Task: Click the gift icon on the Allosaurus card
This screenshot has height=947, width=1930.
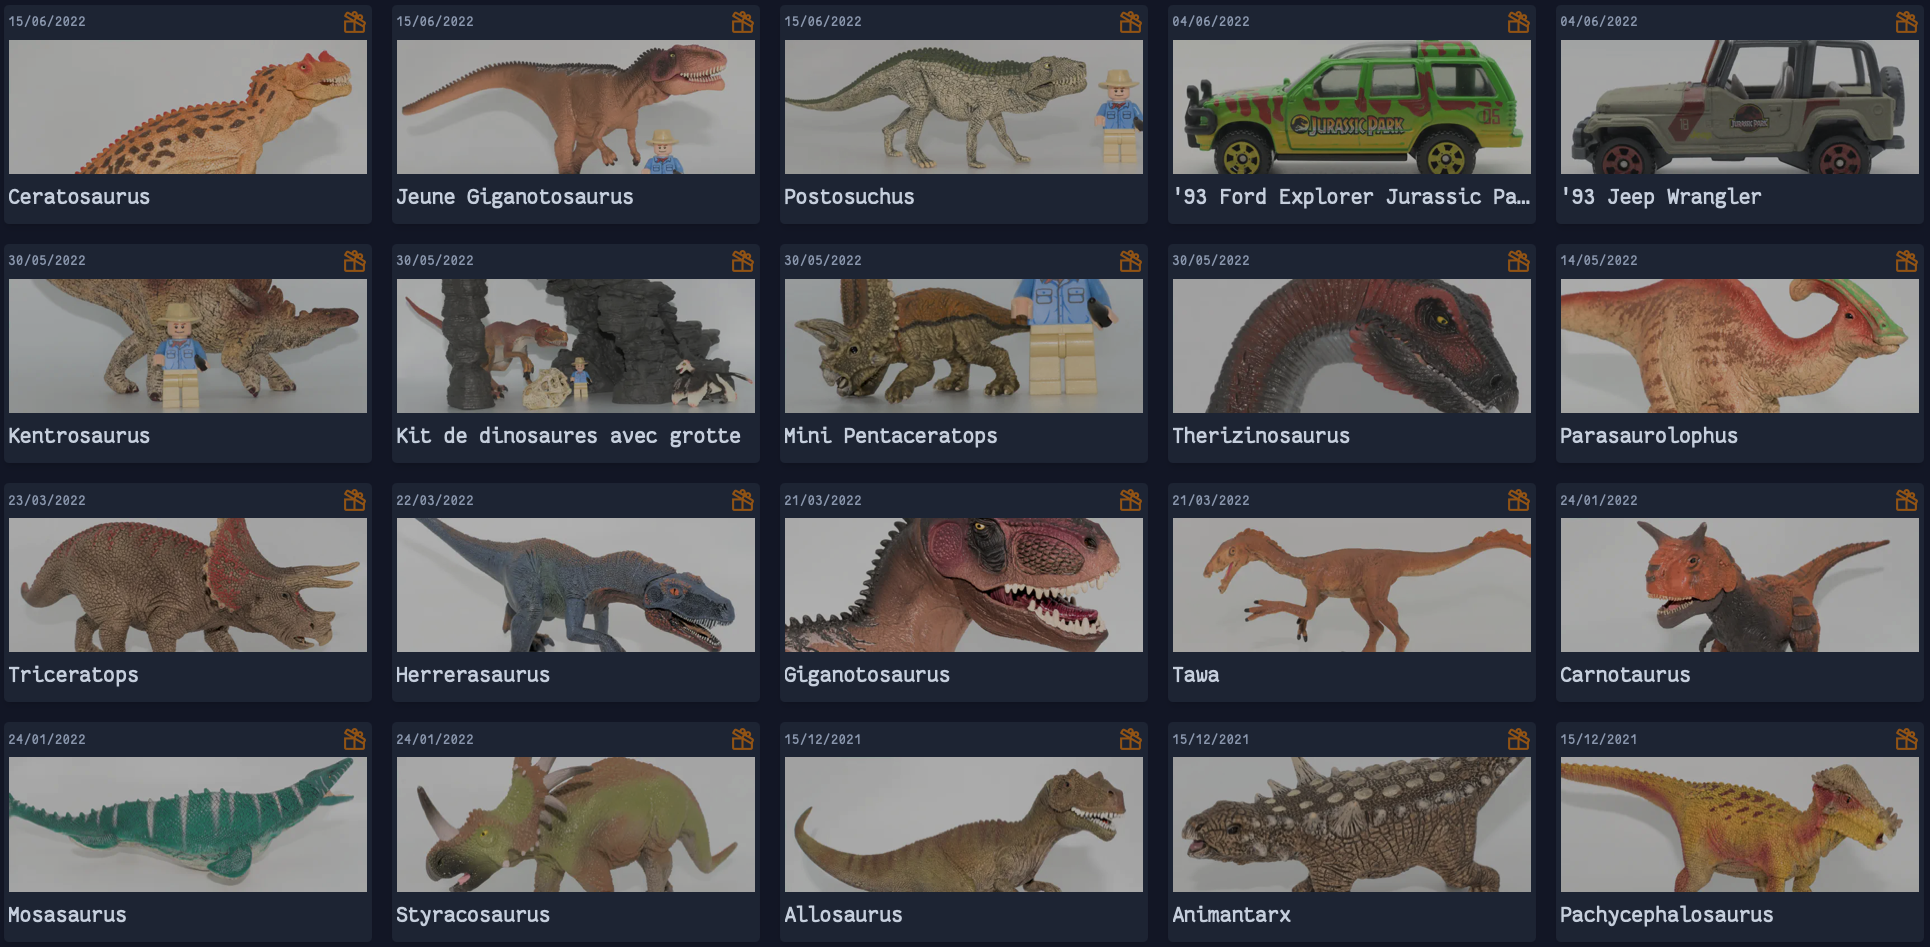Action: click(1130, 739)
